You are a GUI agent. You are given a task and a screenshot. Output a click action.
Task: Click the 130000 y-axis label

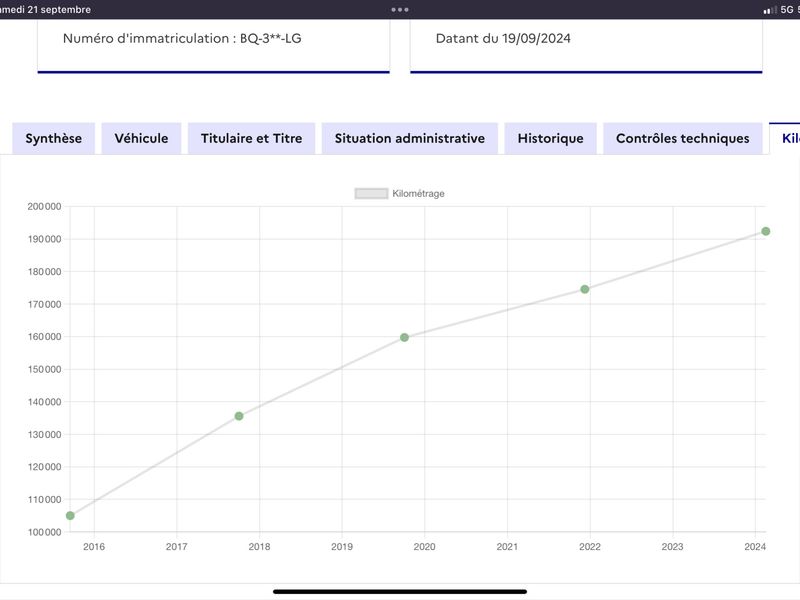point(44,435)
